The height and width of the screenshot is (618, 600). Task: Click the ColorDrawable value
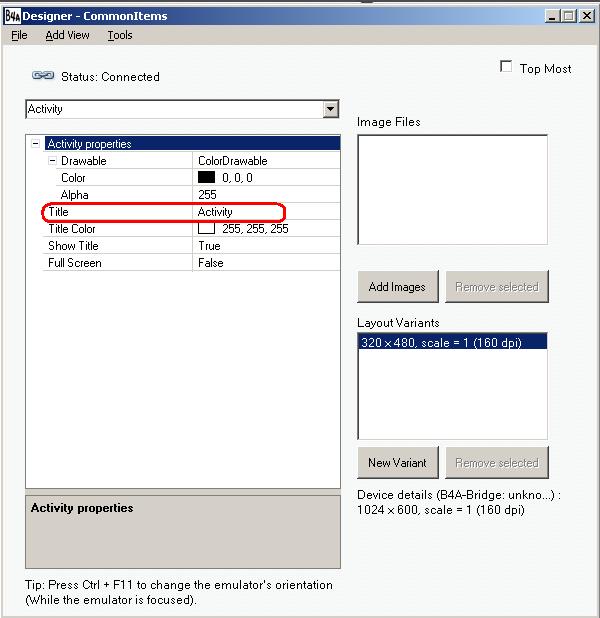(x=233, y=161)
